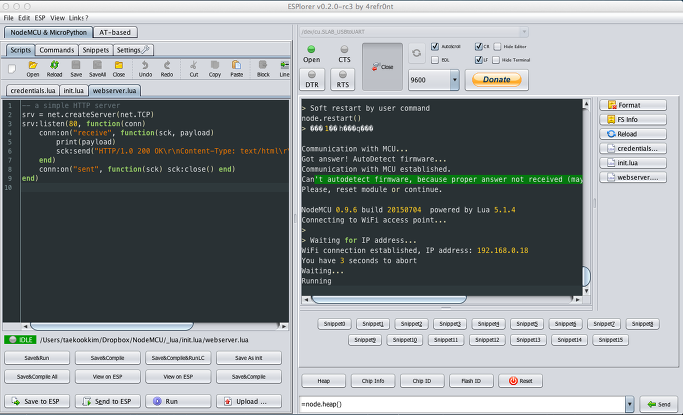Click the Block comment toolbar icon

(x=263, y=69)
